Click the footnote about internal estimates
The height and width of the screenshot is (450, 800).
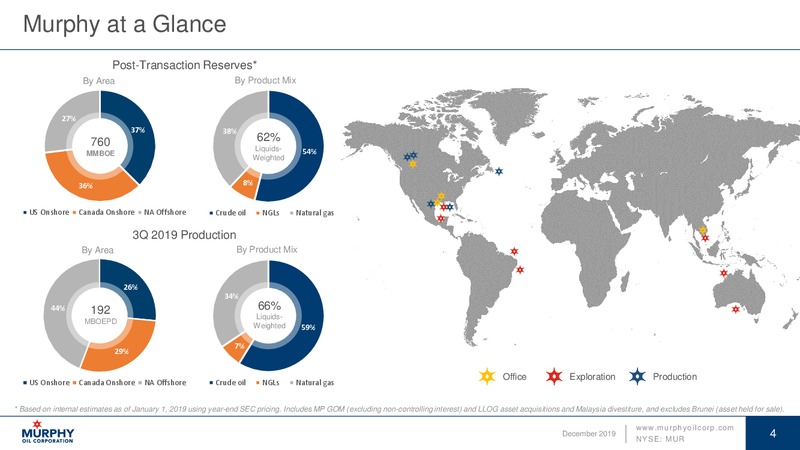399,409
